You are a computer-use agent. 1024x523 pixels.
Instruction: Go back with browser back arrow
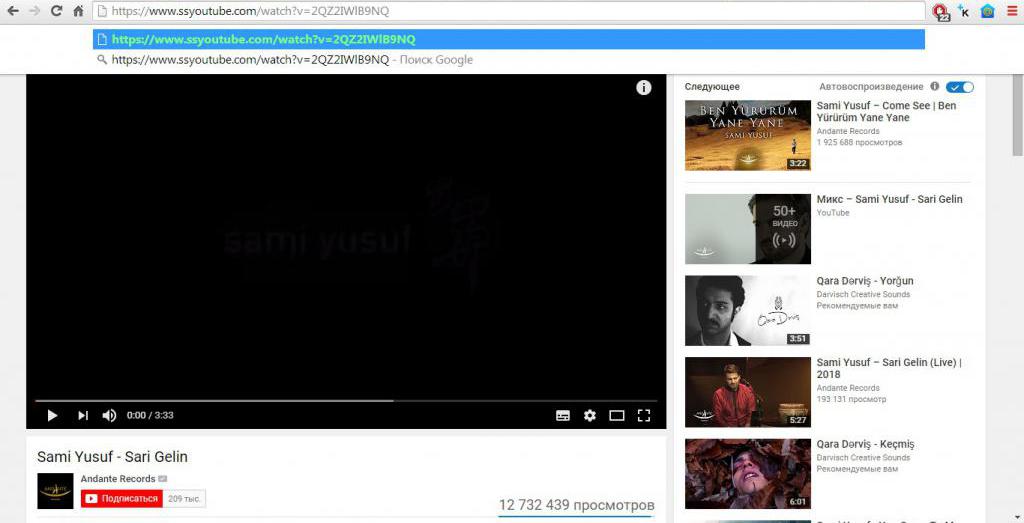(12, 11)
